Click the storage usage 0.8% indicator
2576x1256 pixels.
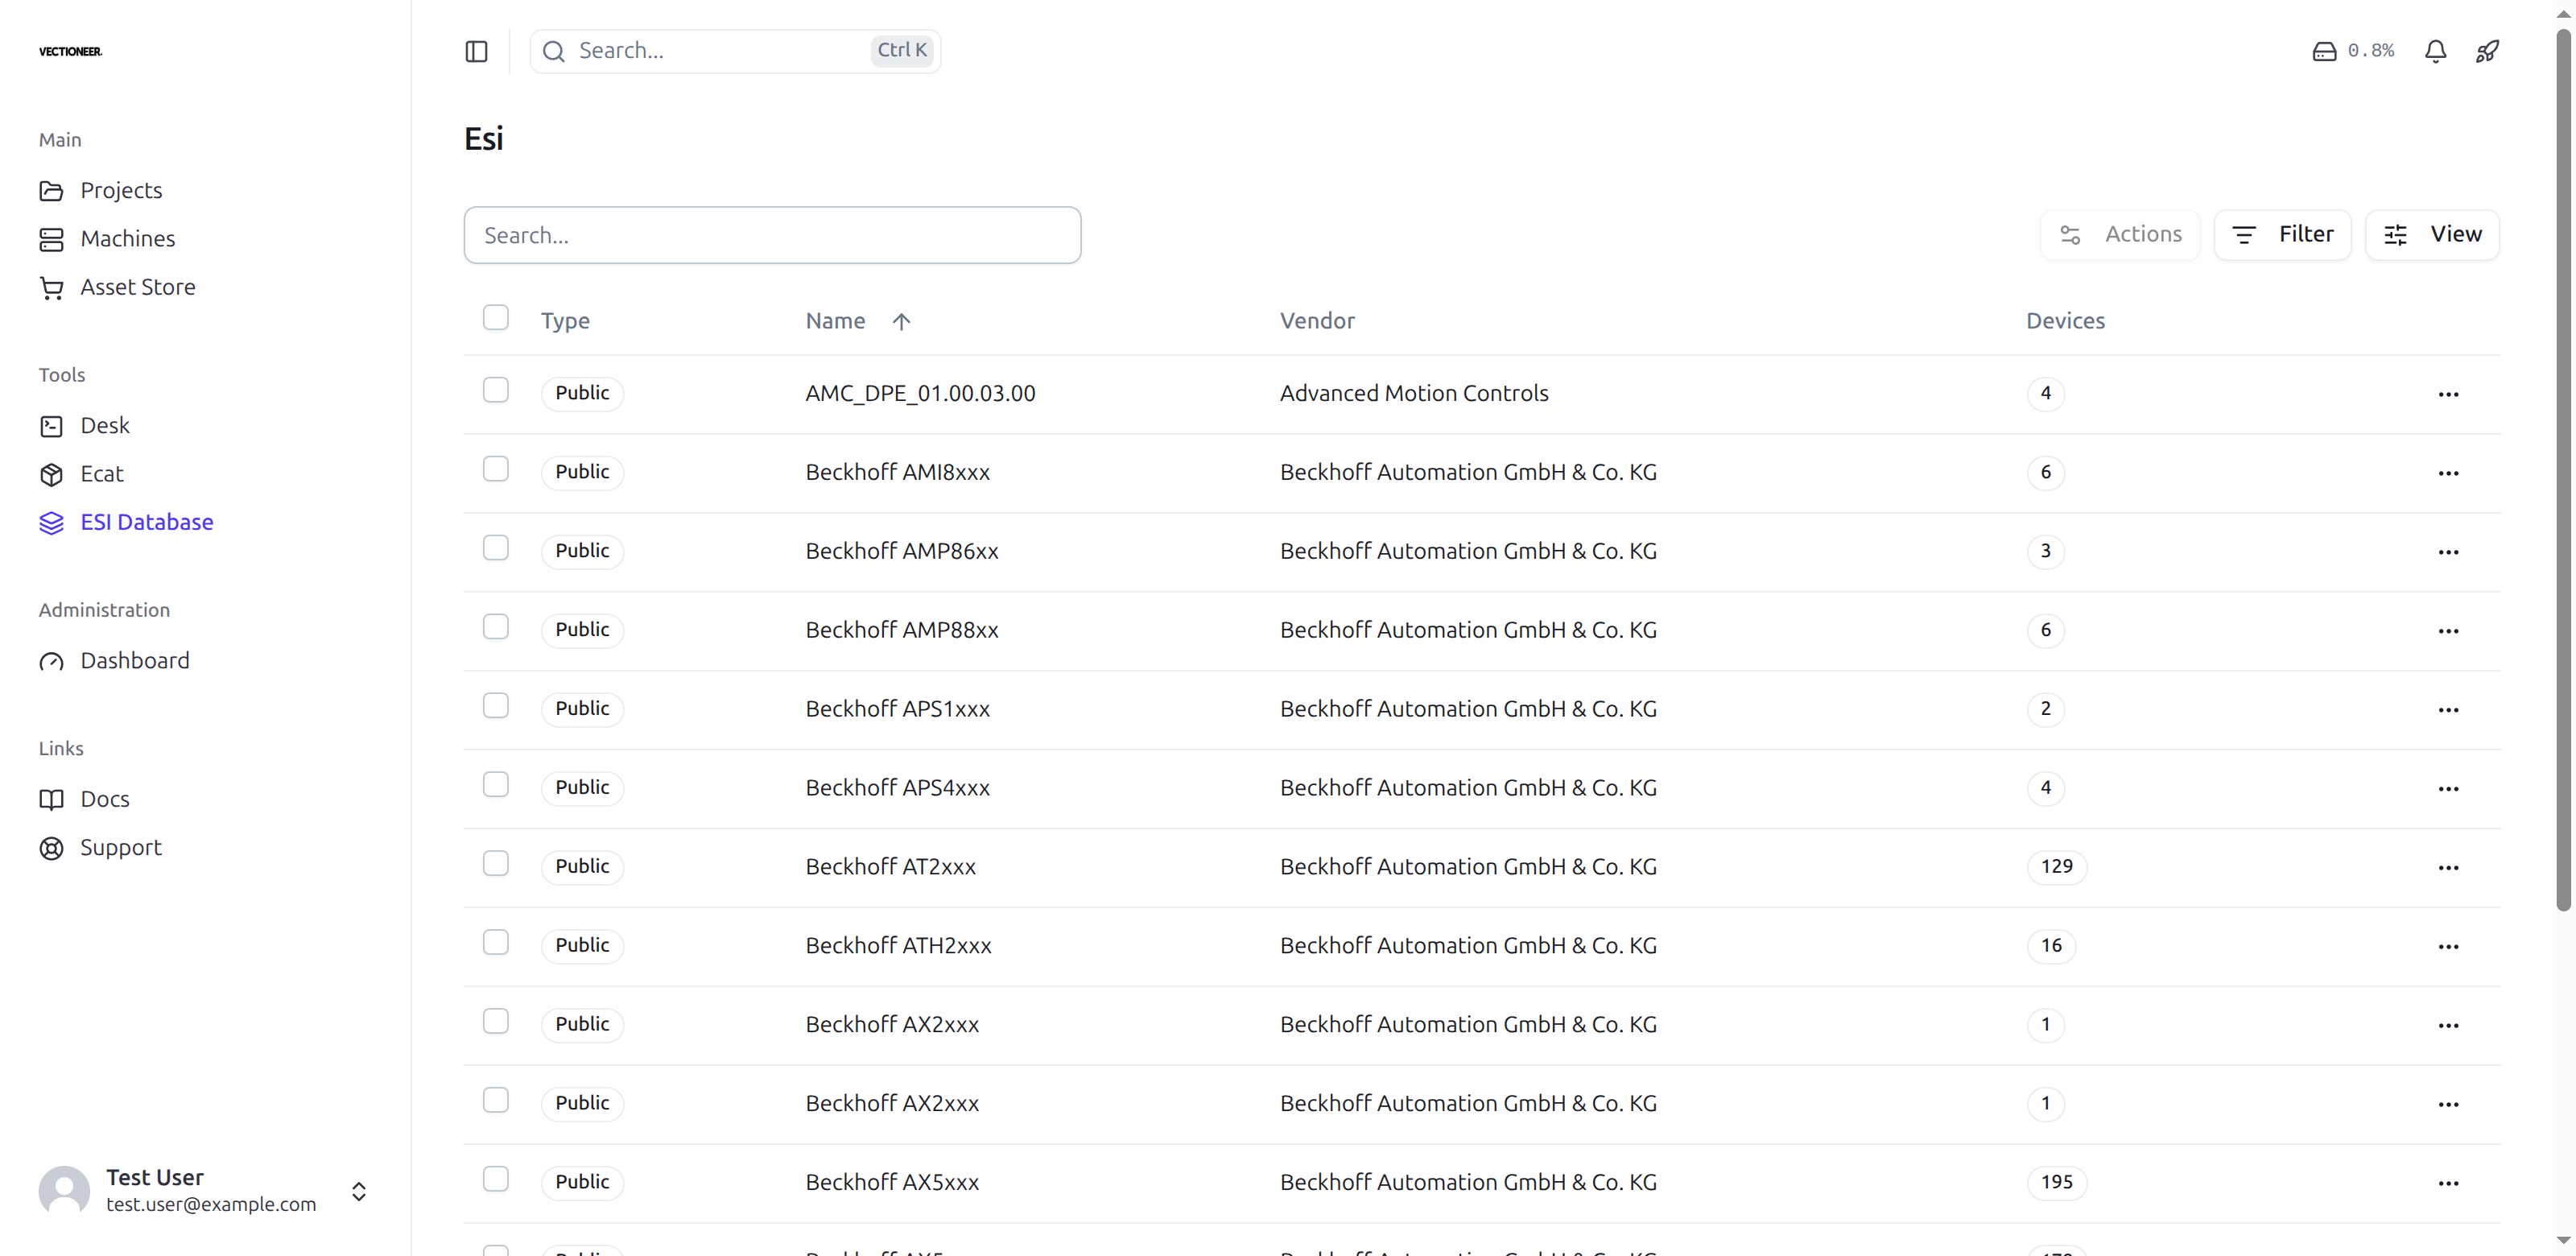click(2353, 51)
